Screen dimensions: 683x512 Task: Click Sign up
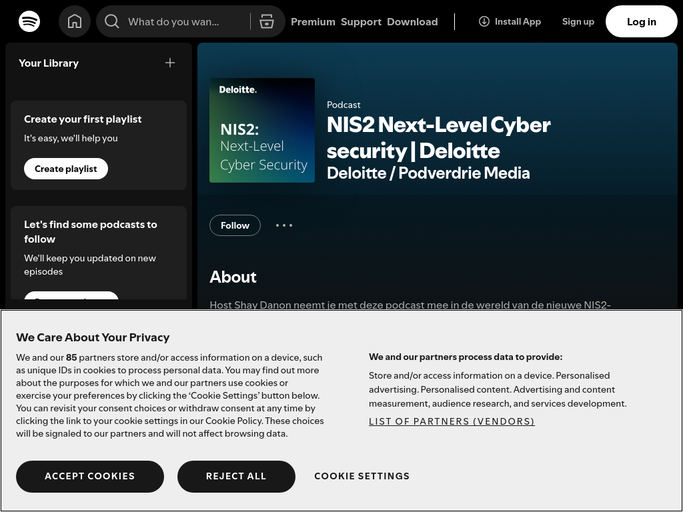578,21
